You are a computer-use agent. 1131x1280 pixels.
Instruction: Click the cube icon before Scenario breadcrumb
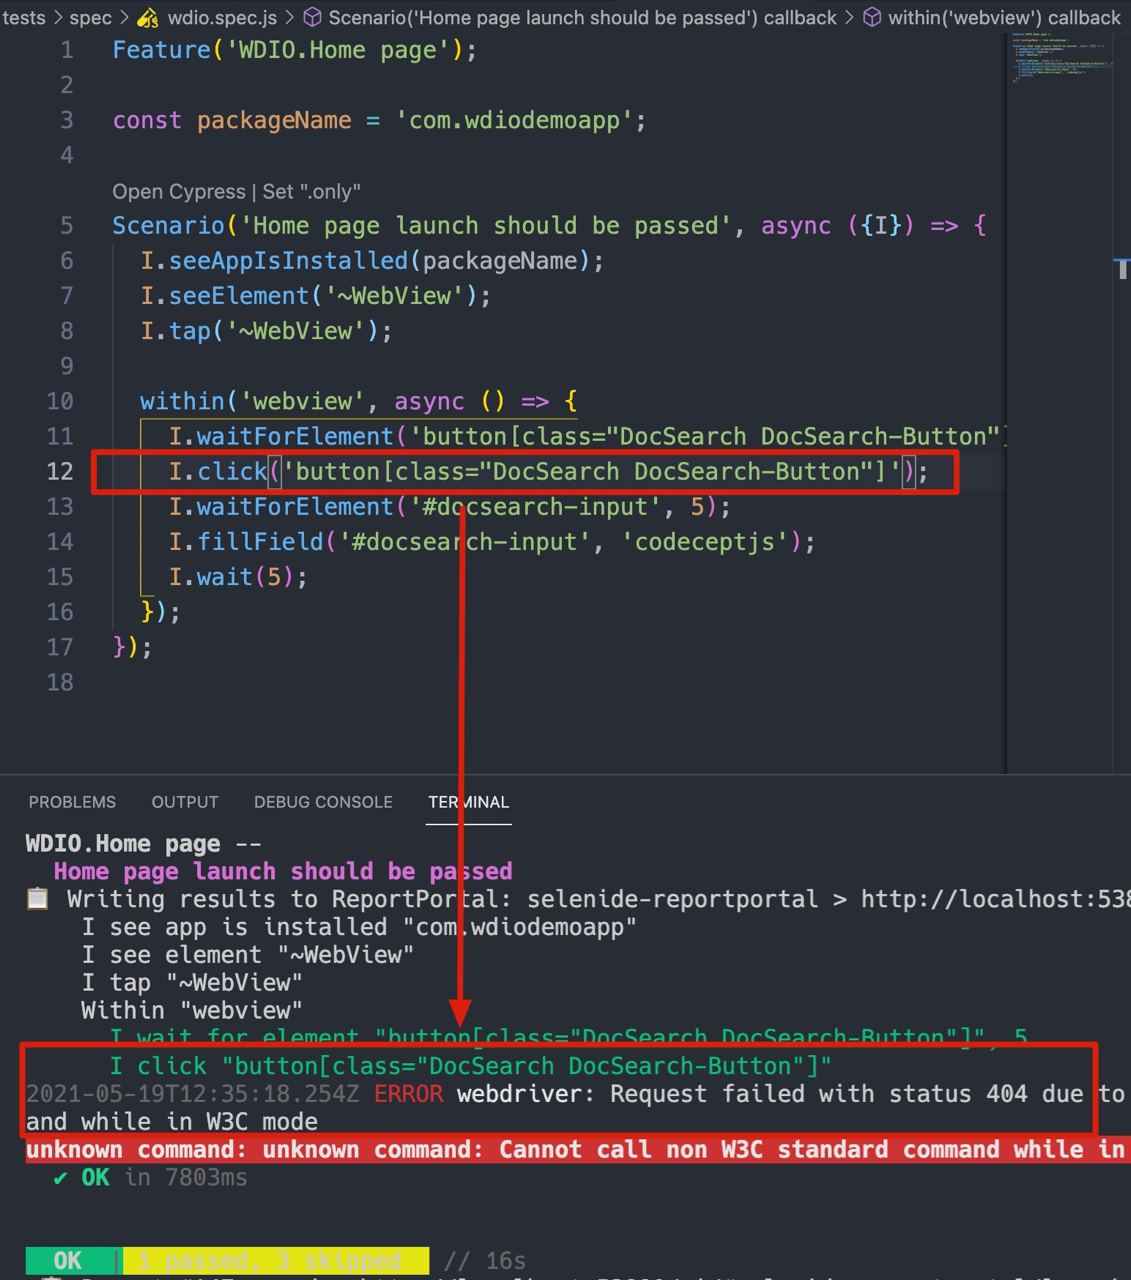[x=312, y=17]
